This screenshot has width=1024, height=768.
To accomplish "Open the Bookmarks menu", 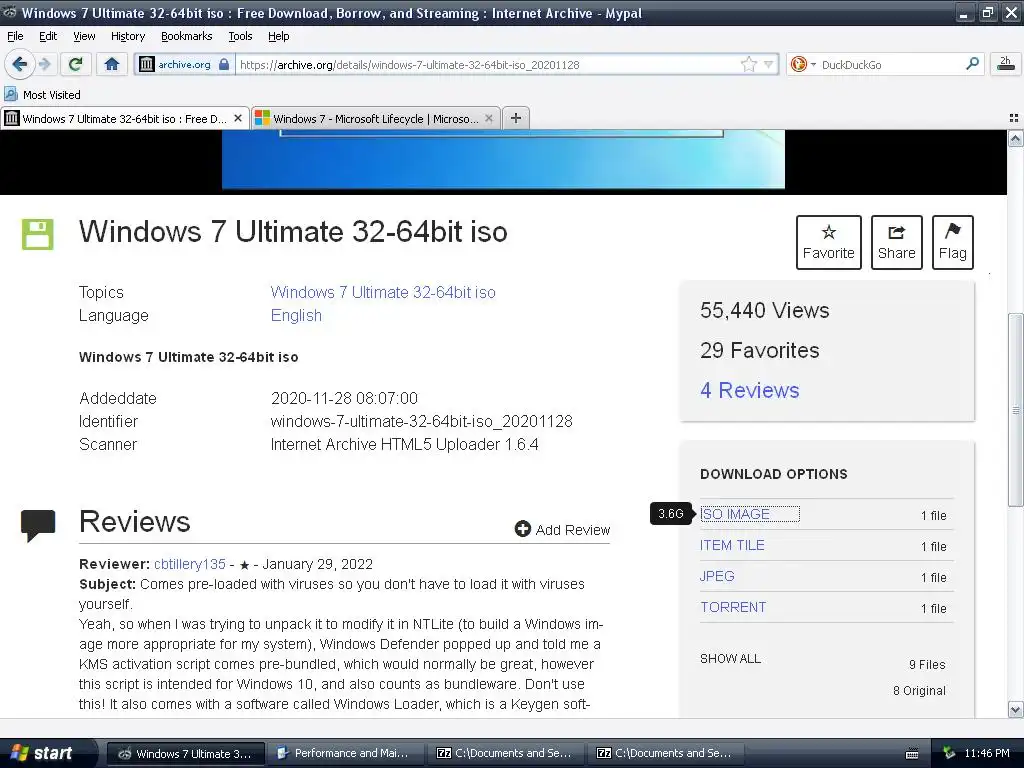I will coord(187,37).
